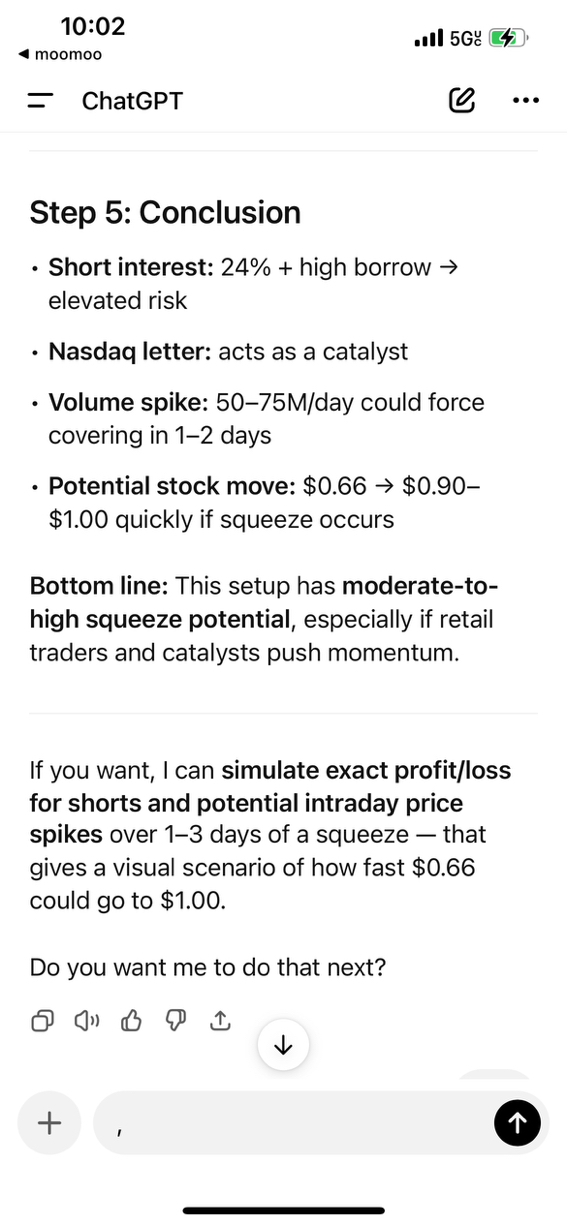Image resolution: width=567 pixels, height=1226 pixels.
Task: Tap the 10:02 clock in status bar
Action: 93,25
